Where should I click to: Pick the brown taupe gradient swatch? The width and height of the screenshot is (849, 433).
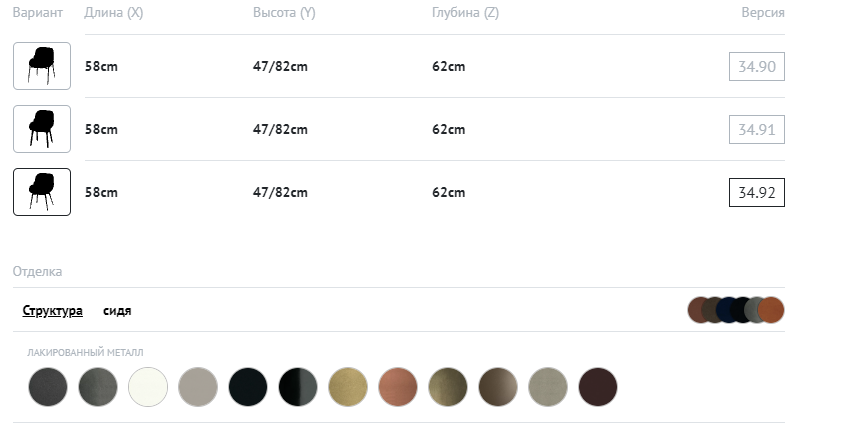point(498,386)
